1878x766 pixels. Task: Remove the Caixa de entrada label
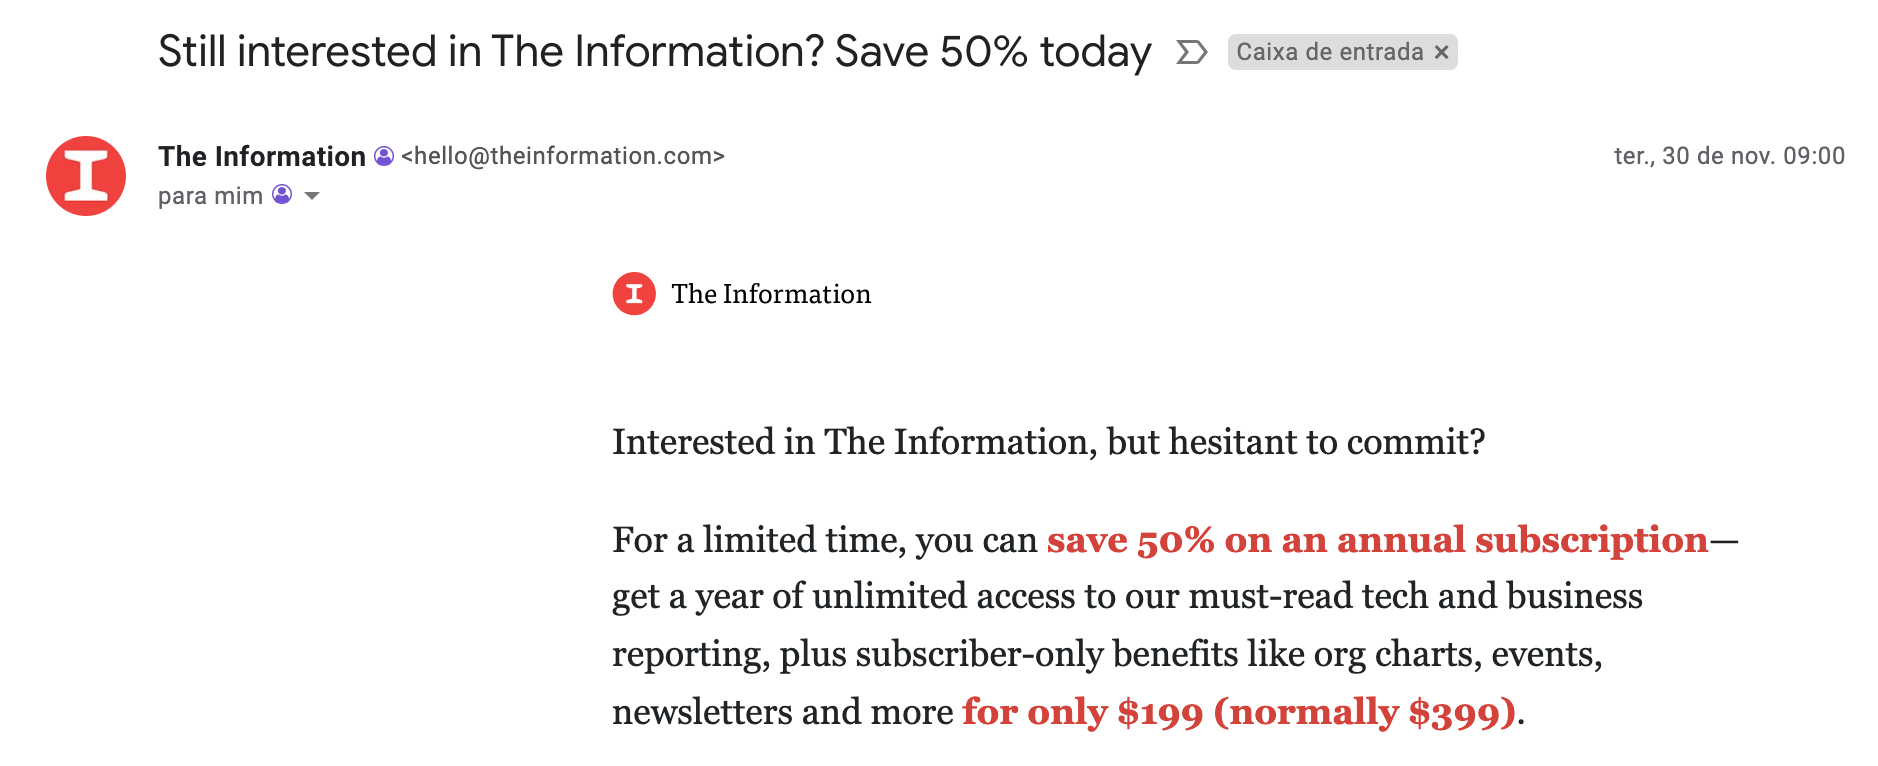(1441, 52)
